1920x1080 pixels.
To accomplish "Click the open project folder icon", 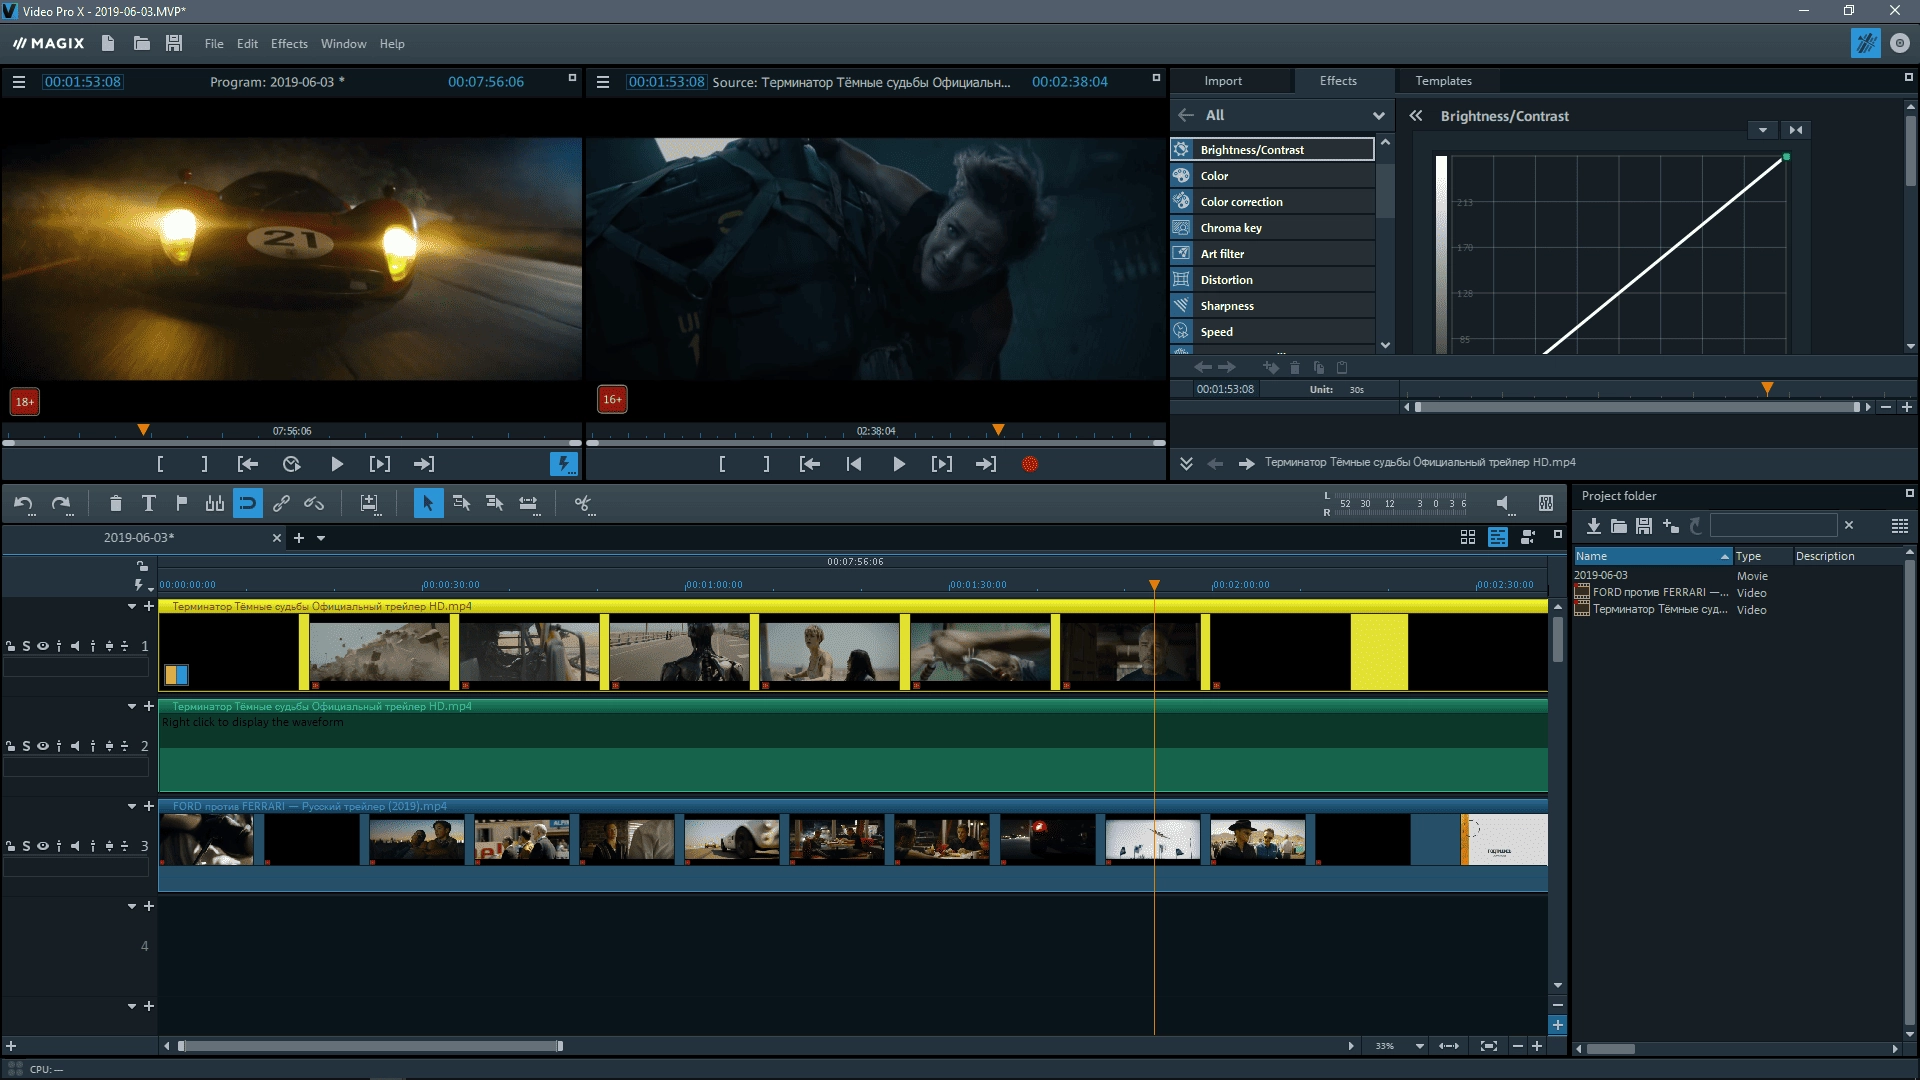I will tap(142, 43).
